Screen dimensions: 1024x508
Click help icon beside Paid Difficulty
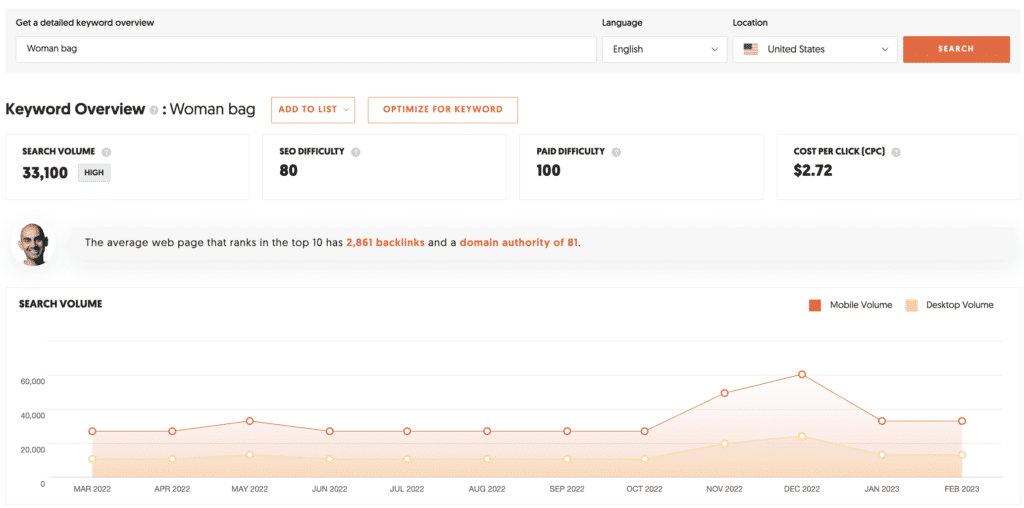click(x=616, y=152)
